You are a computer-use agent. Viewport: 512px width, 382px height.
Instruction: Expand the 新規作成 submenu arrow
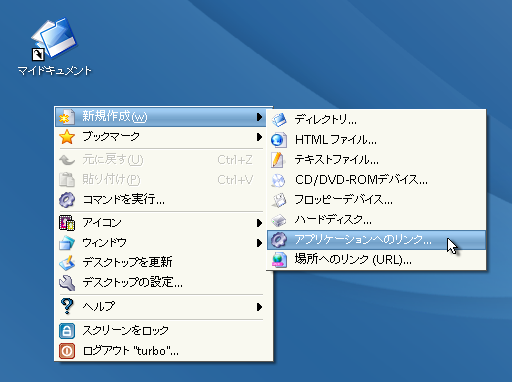pyautogui.click(x=259, y=117)
